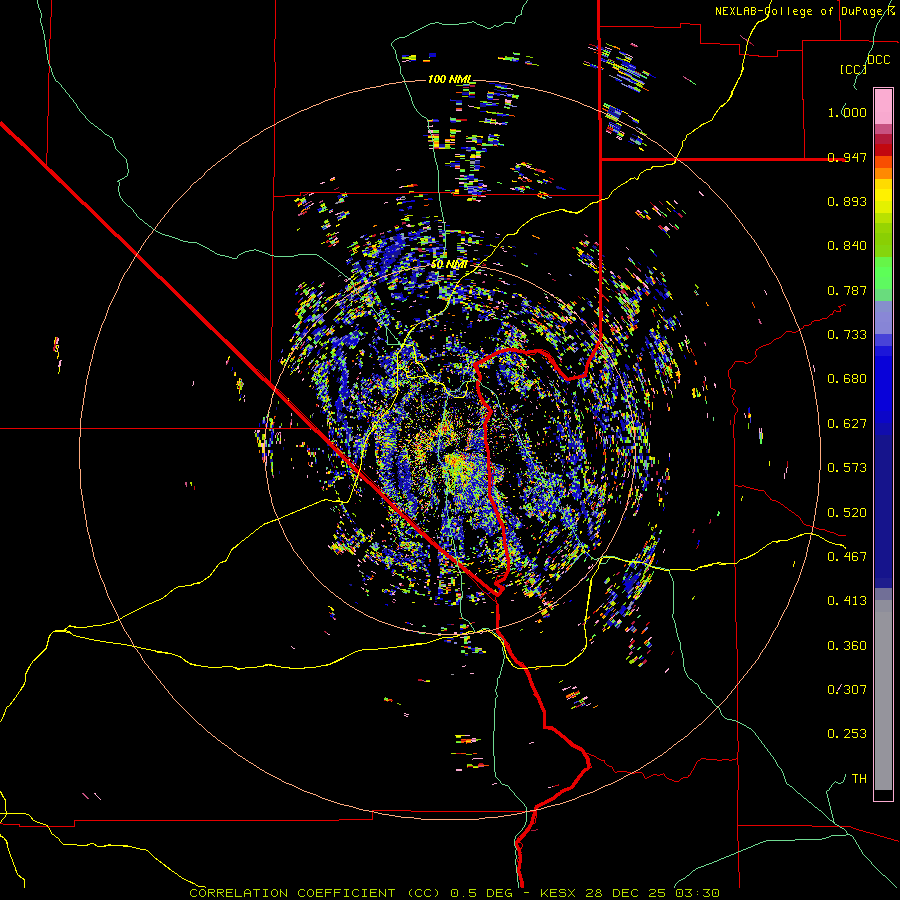Pick the gray band on the color bar
The width and height of the screenshot is (900, 900).
tap(883, 695)
